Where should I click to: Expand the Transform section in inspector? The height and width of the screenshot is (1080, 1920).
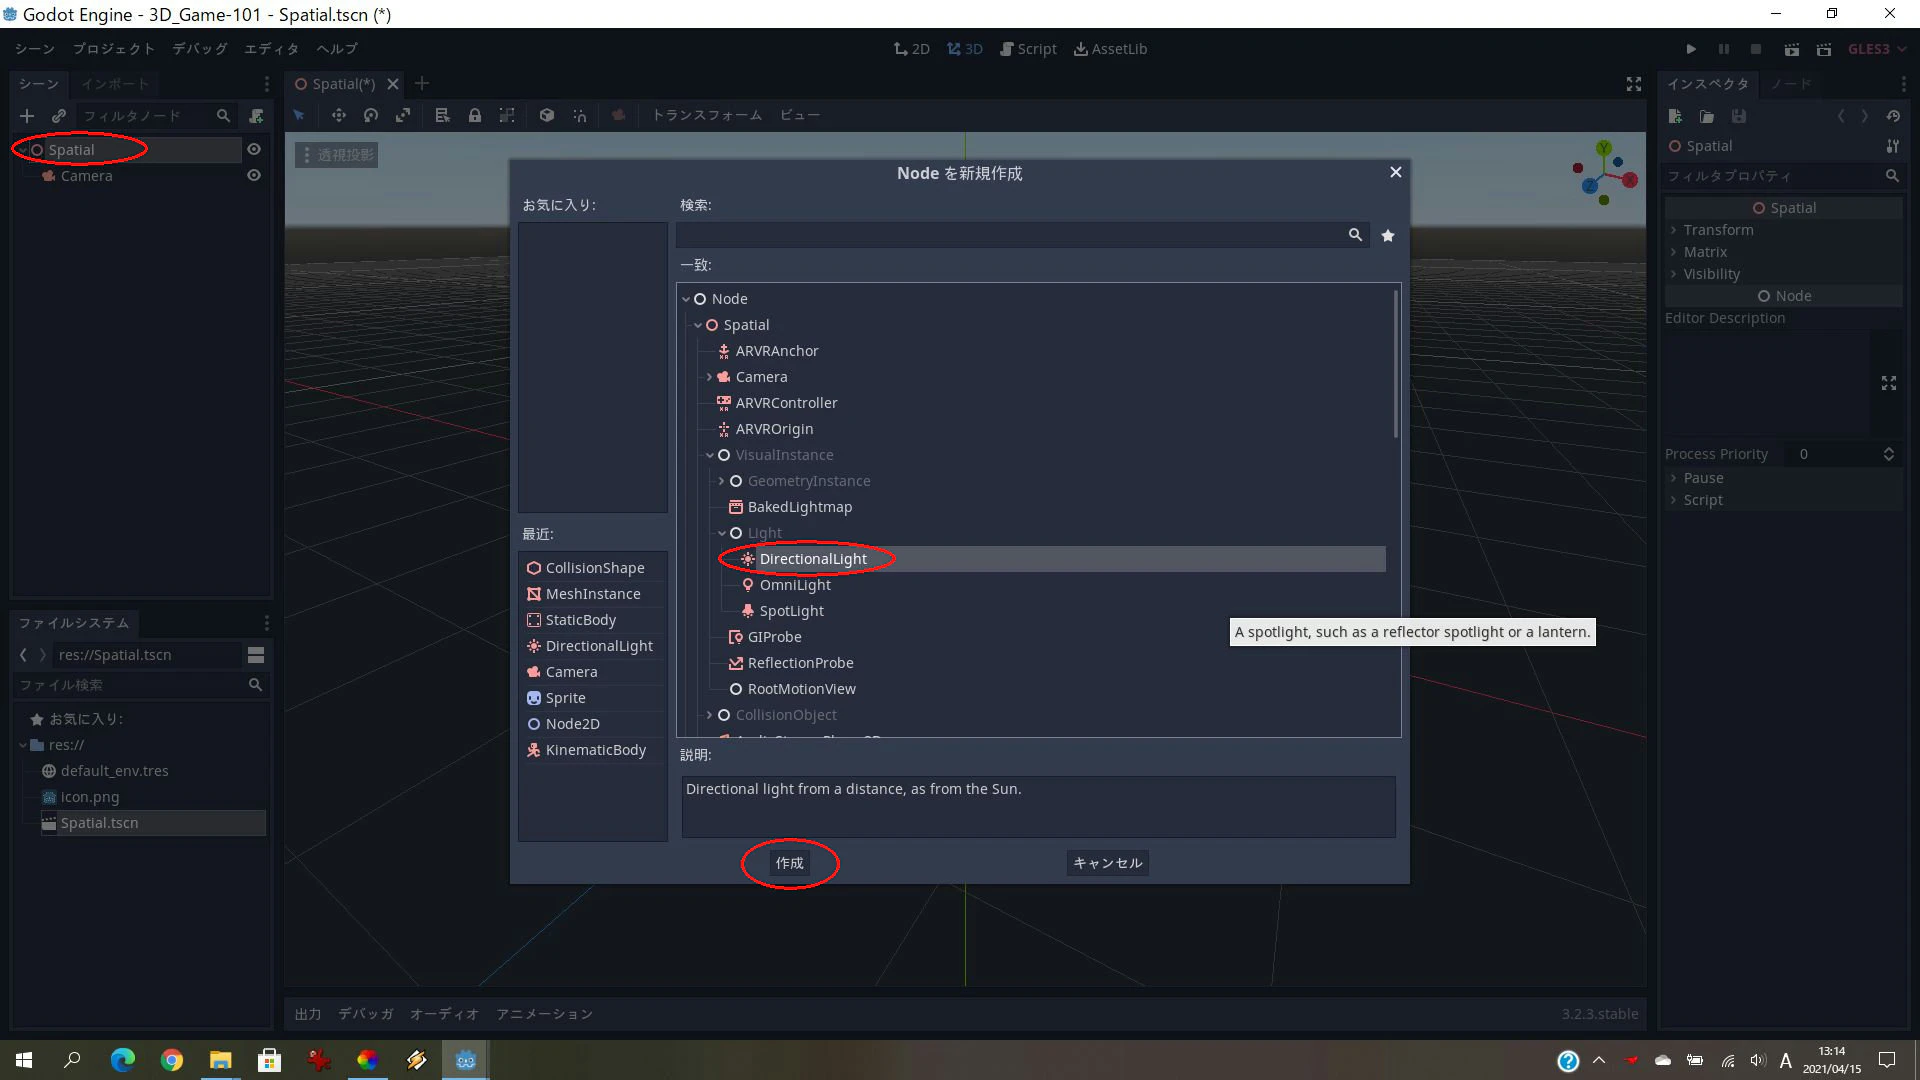[x=1718, y=230]
